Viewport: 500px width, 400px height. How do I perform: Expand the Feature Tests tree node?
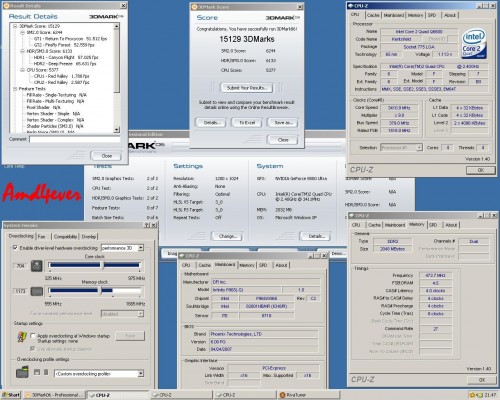(15, 89)
